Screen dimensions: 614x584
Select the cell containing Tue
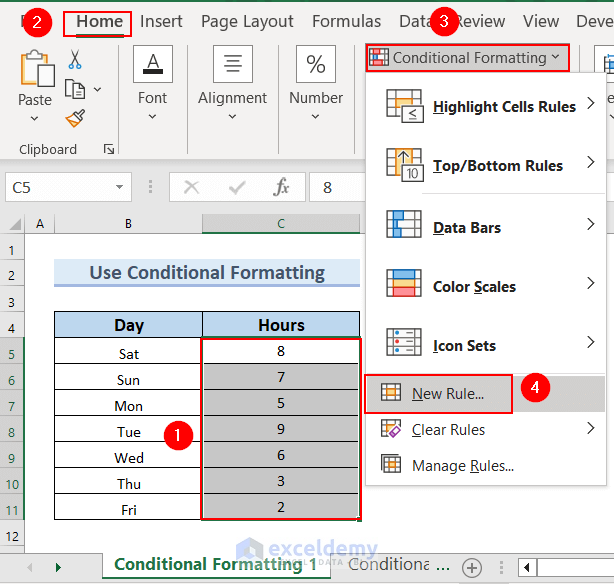128,429
